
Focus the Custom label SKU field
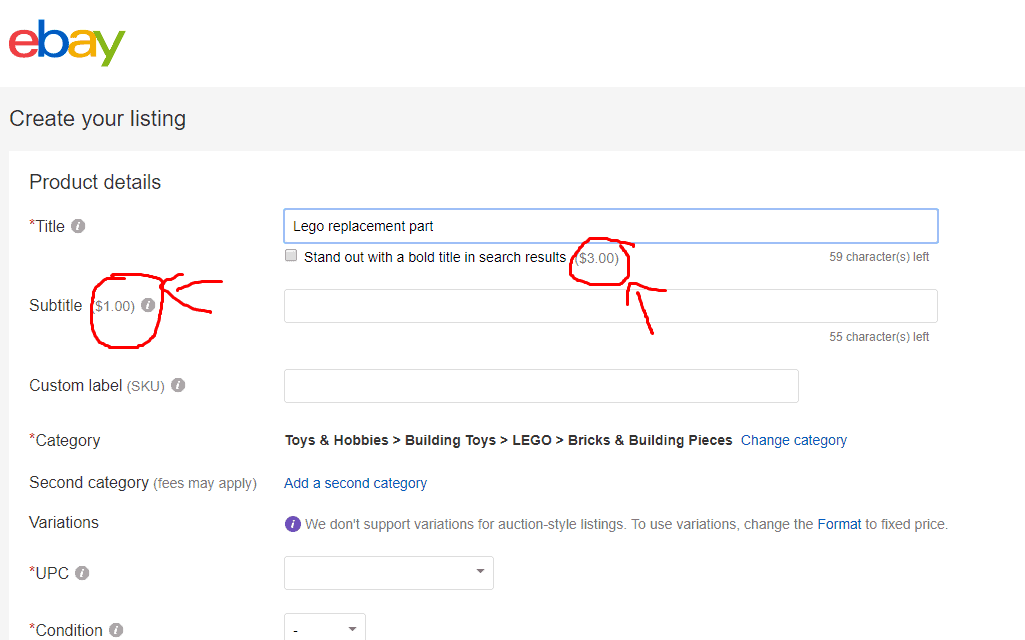click(x=541, y=386)
